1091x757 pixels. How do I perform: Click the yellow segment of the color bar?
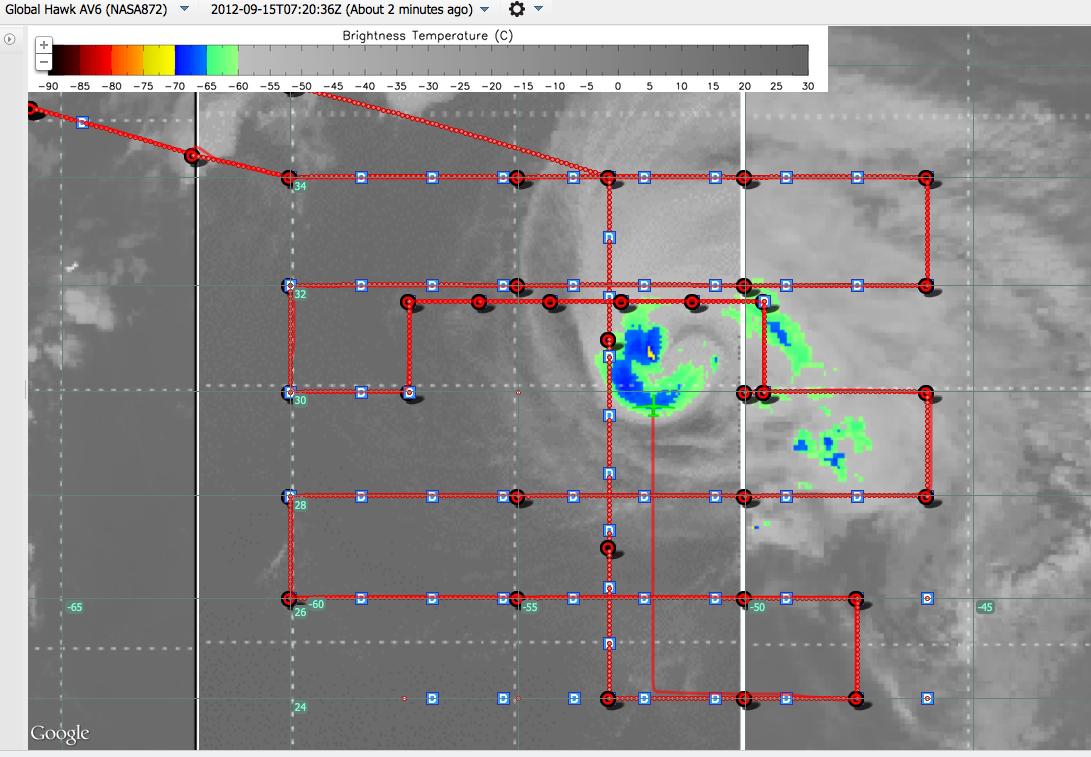pyautogui.click(x=159, y=60)
